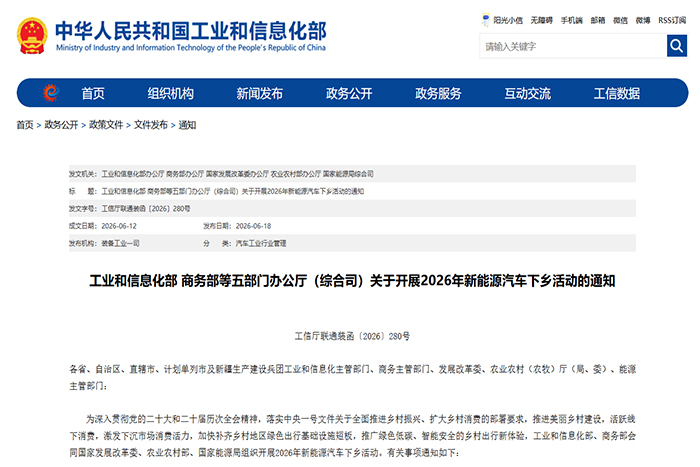Click the 微信 link in top bar

pyautogui.click(x=620, y=21)
